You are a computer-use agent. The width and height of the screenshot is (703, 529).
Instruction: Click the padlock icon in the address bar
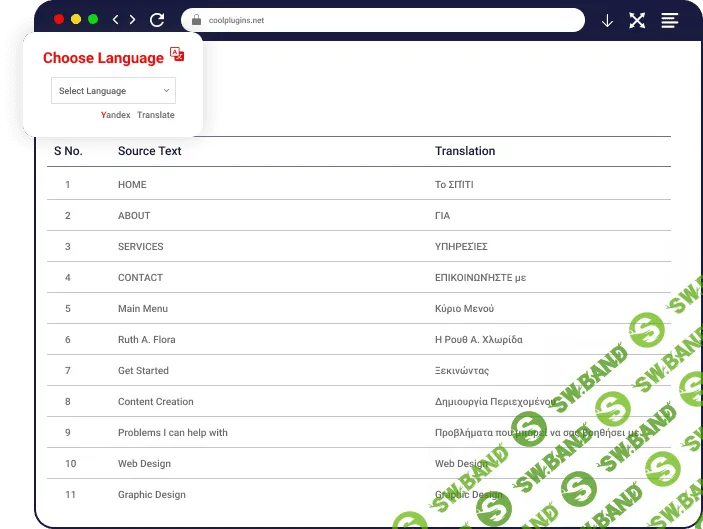[x=196, y=20]
